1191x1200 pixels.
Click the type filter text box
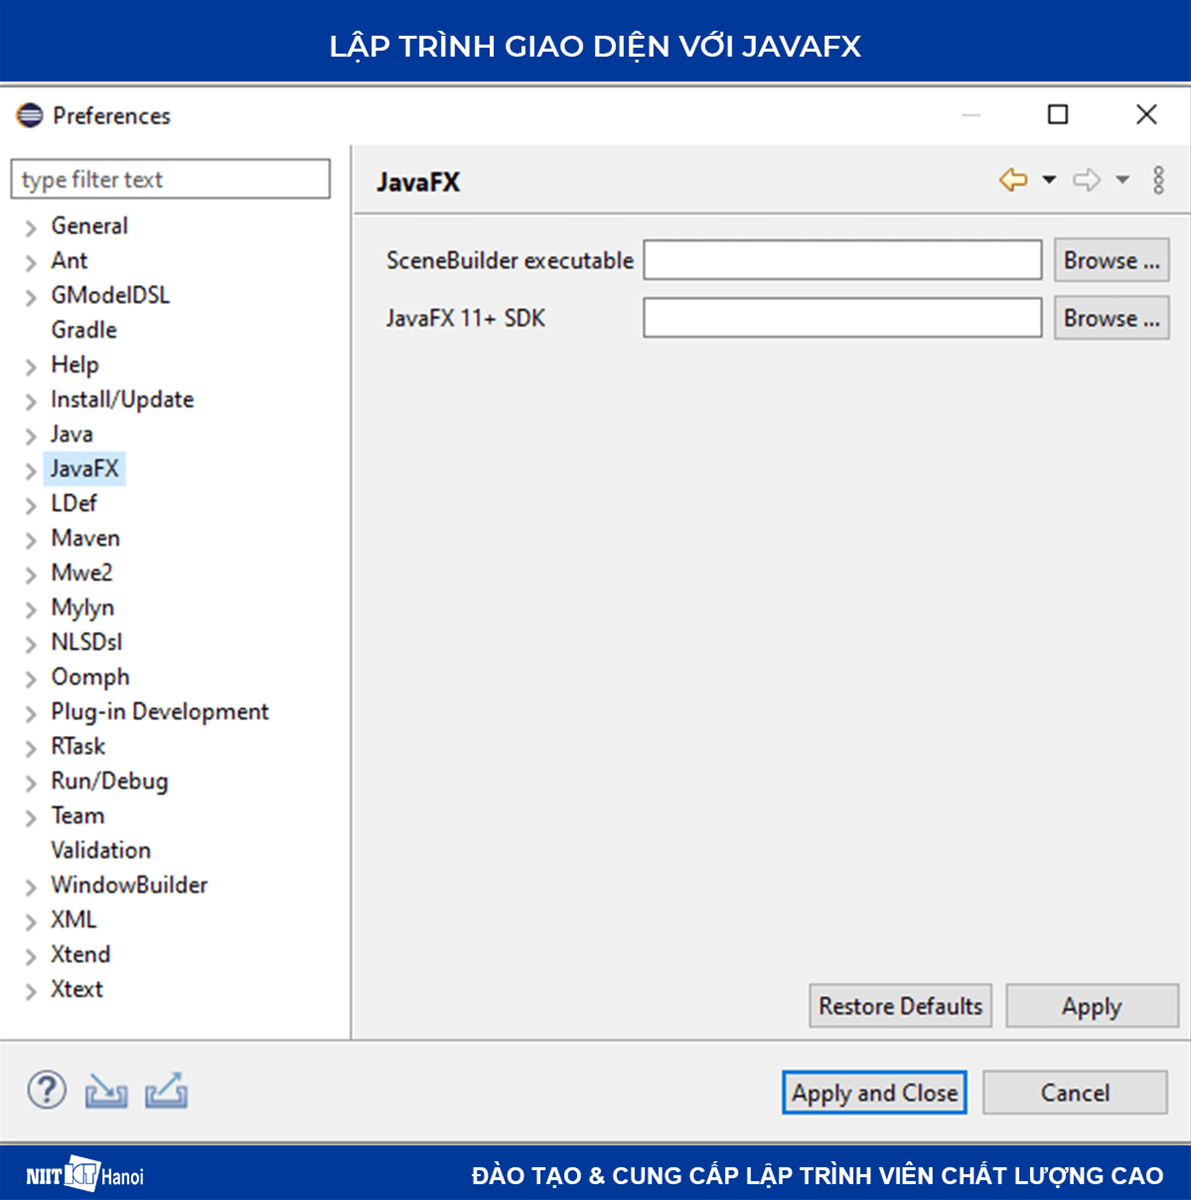coord(170,179)
